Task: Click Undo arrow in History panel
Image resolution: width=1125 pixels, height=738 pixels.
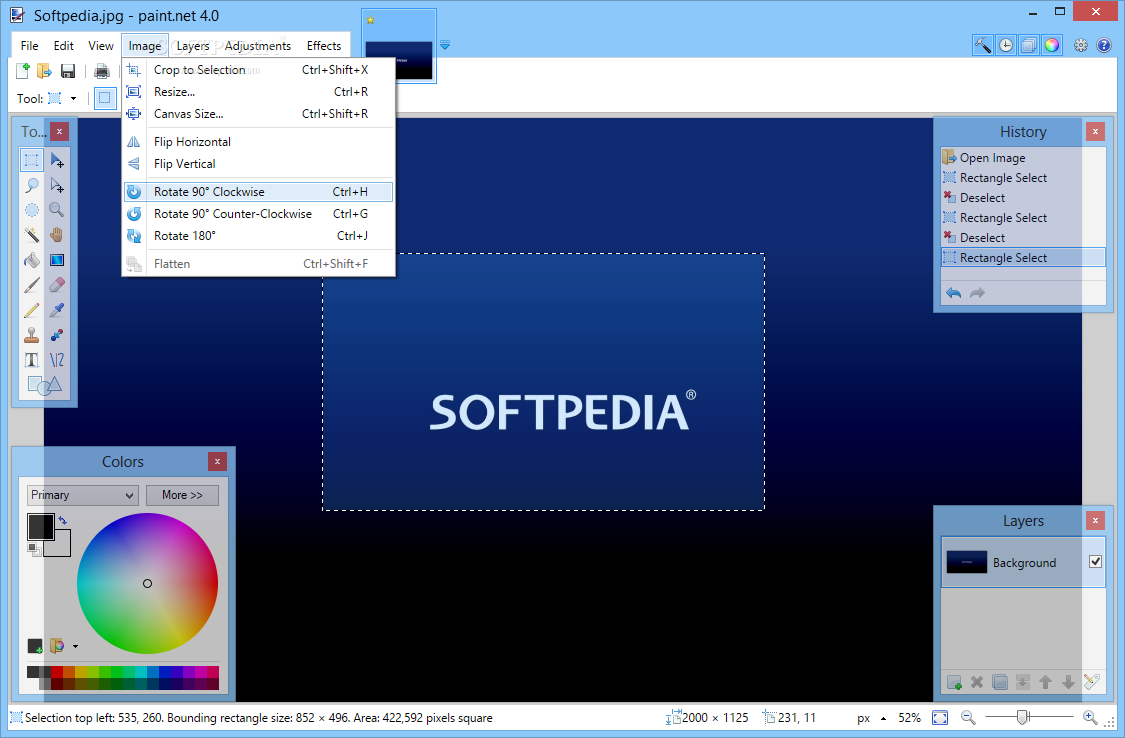Action: 954,293
